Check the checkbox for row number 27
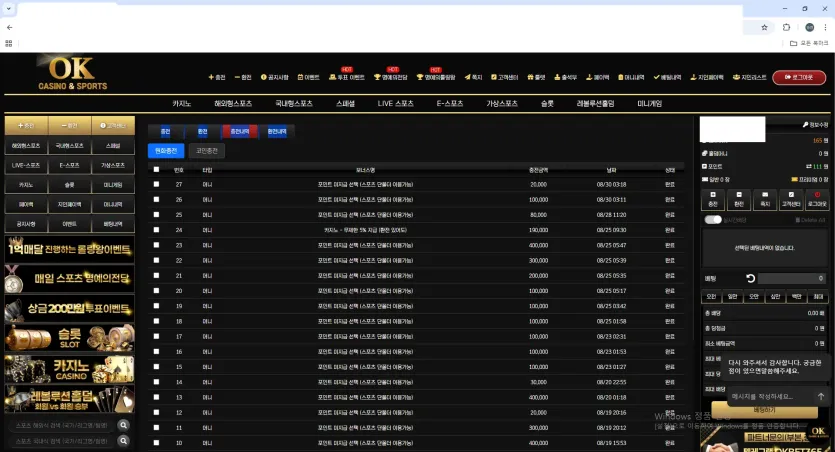835x452 pixels. click(x=156, y=184)
